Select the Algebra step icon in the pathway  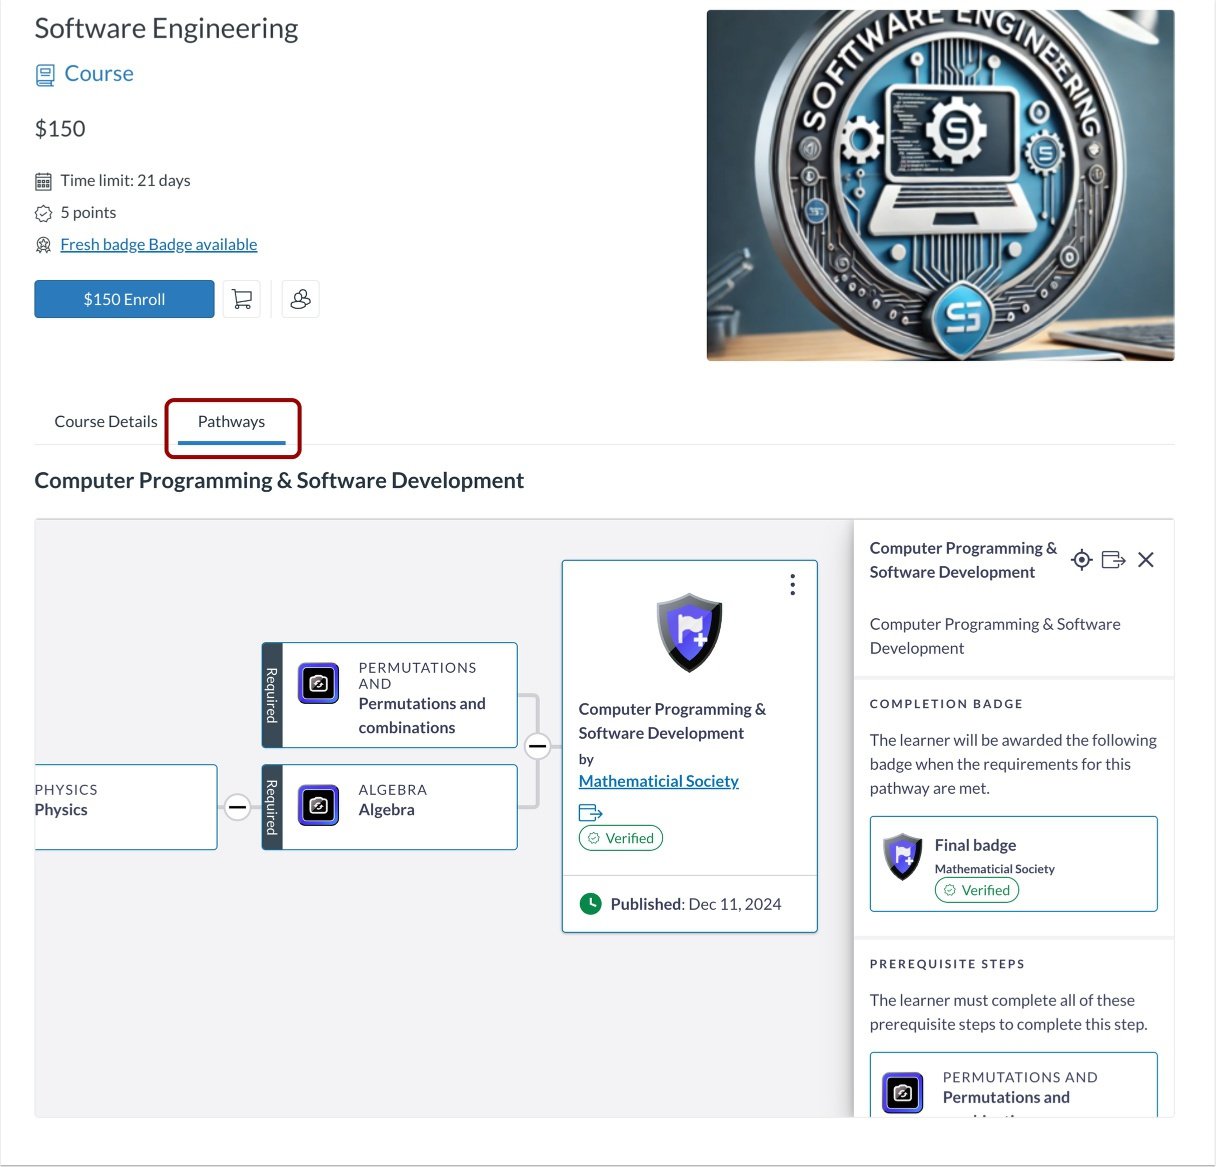click(317, 805)
